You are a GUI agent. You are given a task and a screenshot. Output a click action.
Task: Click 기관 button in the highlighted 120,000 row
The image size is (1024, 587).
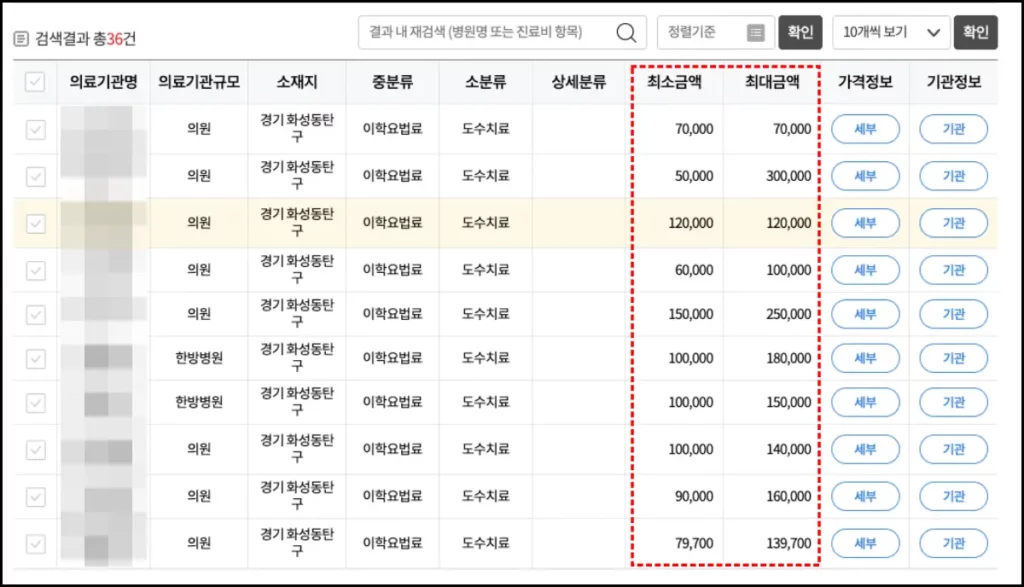953,223
